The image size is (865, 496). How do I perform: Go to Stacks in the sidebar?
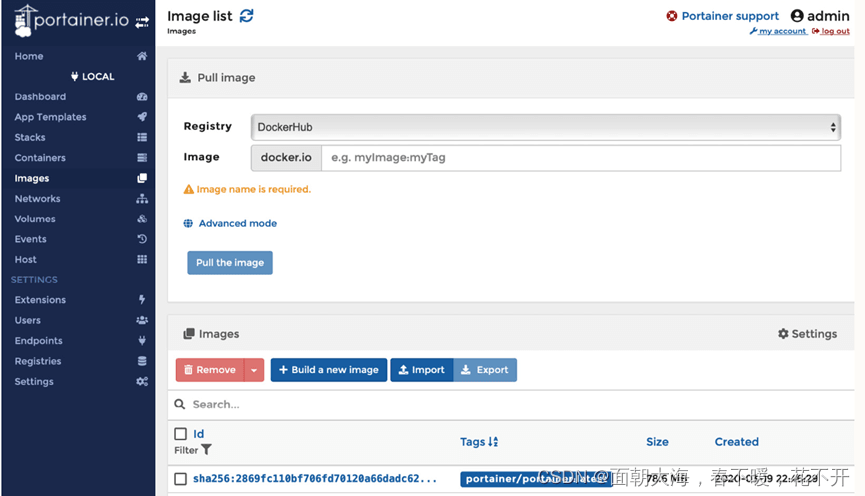(x=30, y=137)
